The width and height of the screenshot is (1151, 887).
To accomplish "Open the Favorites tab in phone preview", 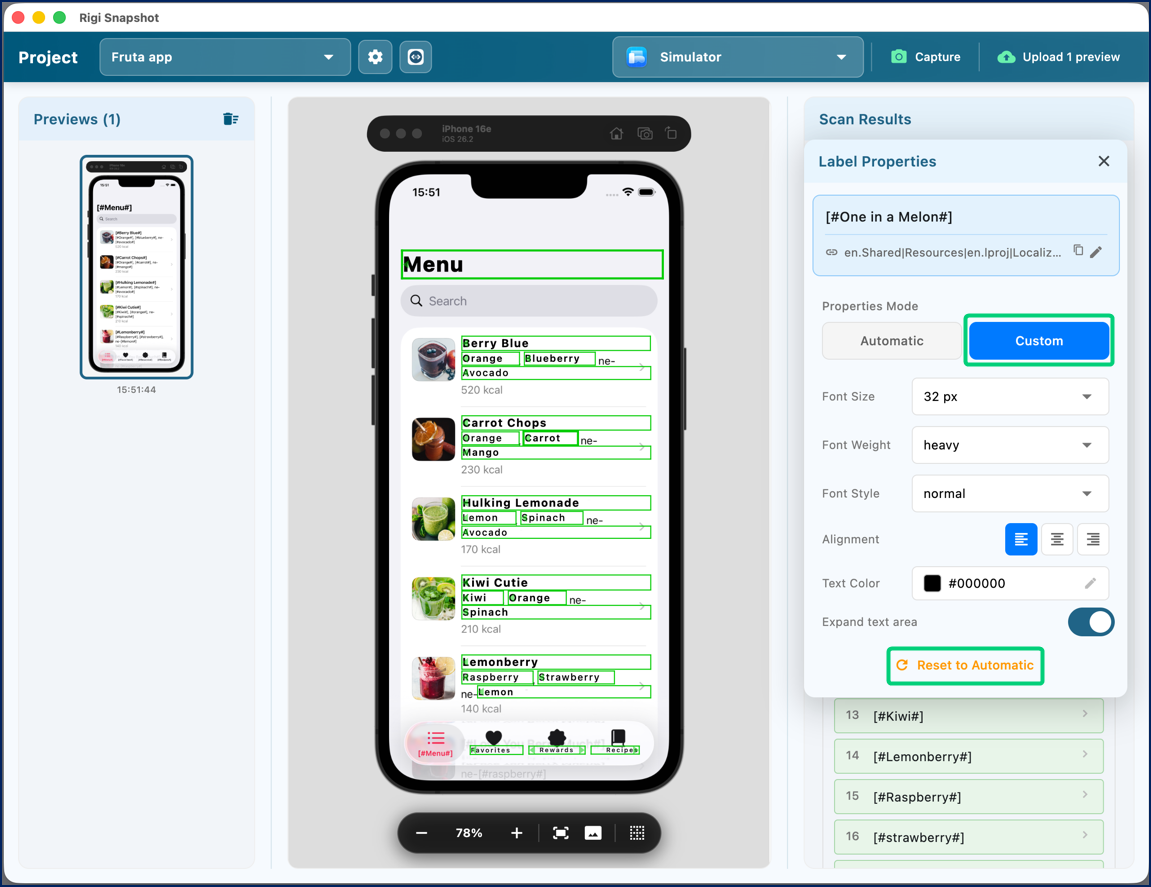I will pos(493,742).
